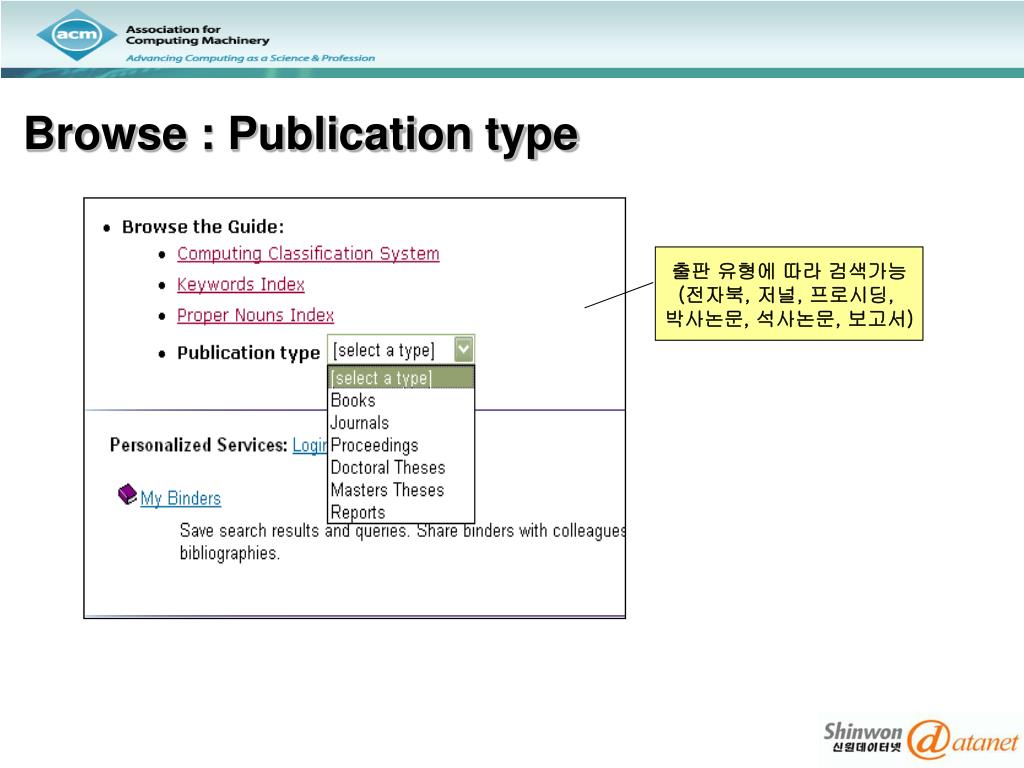
Task: Click the Publication type select box field
Action: pos(400,349)
